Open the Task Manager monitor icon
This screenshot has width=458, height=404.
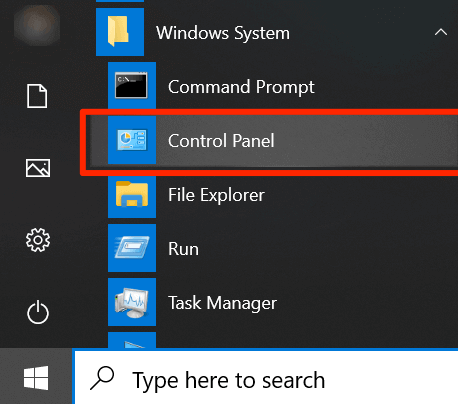(132, 302)
